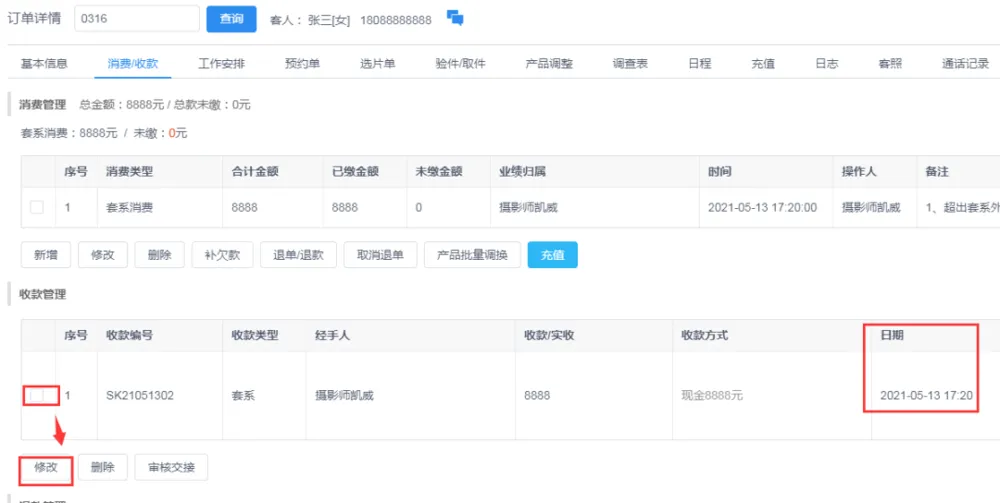
Task: Click the 产品批量调换 button
Action: (472, 255)
